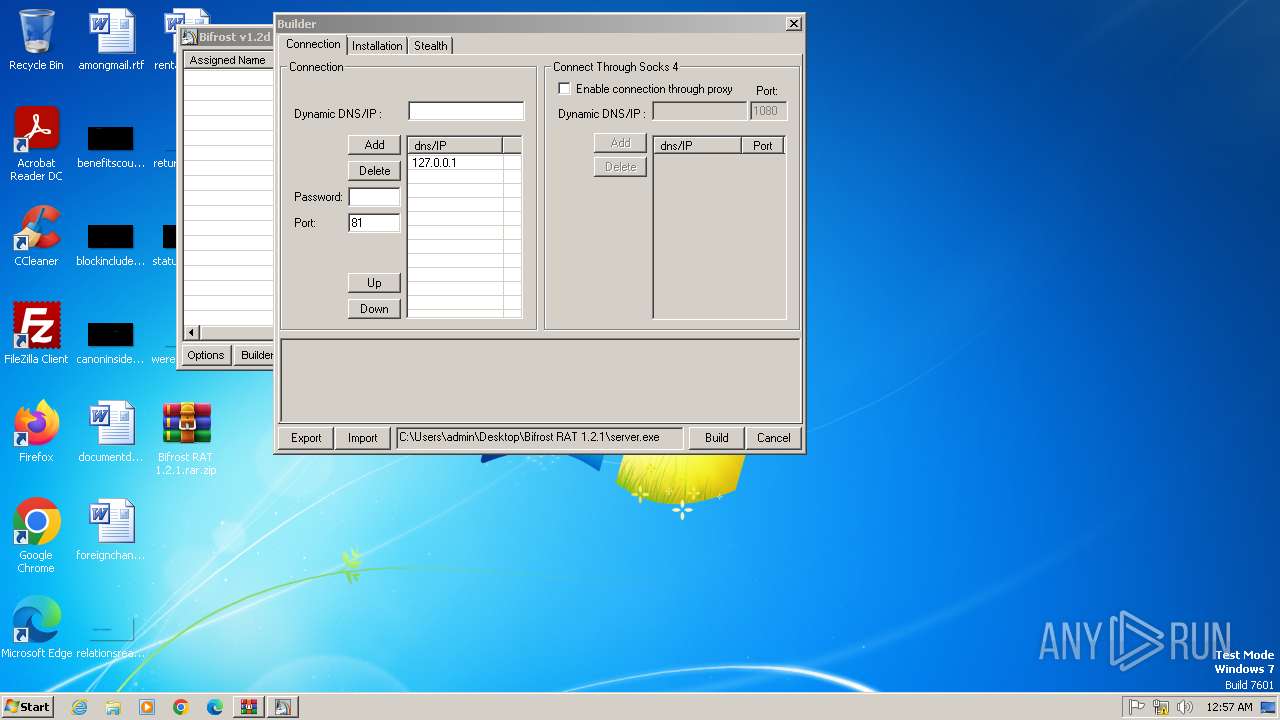The image size is (1280, 720).
Task: Click Add button in Connection group
Action: coord(374,145)
